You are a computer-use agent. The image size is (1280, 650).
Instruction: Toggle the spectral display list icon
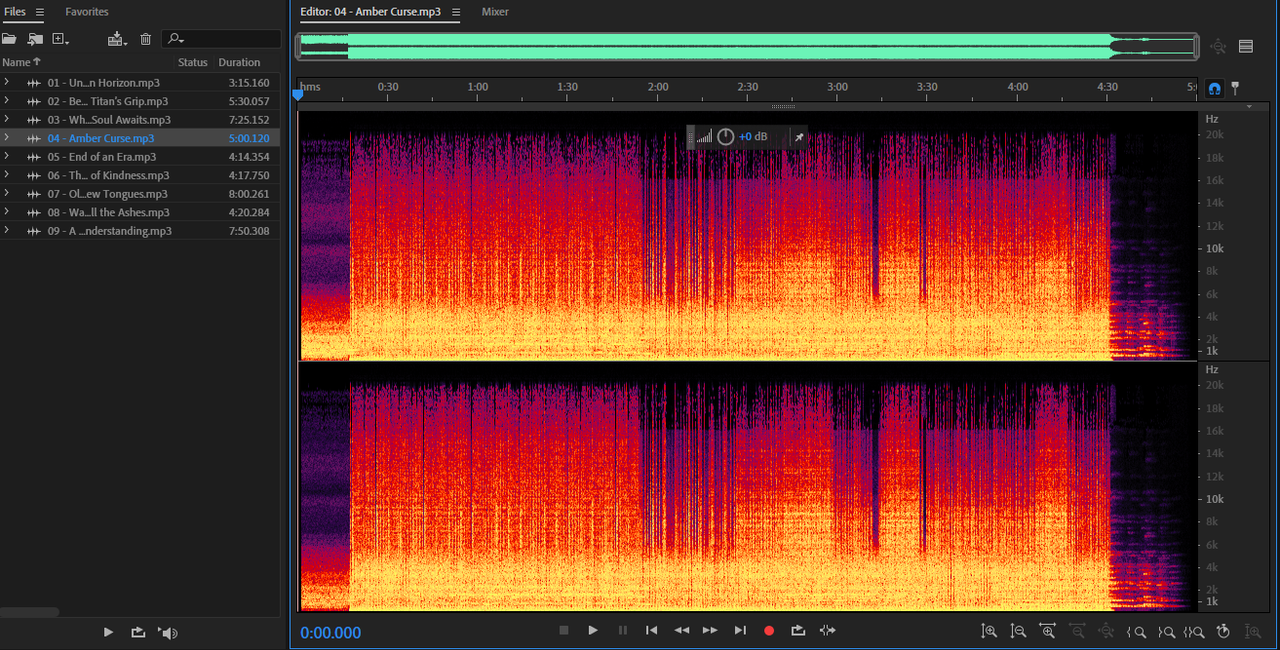point(1246,46)
